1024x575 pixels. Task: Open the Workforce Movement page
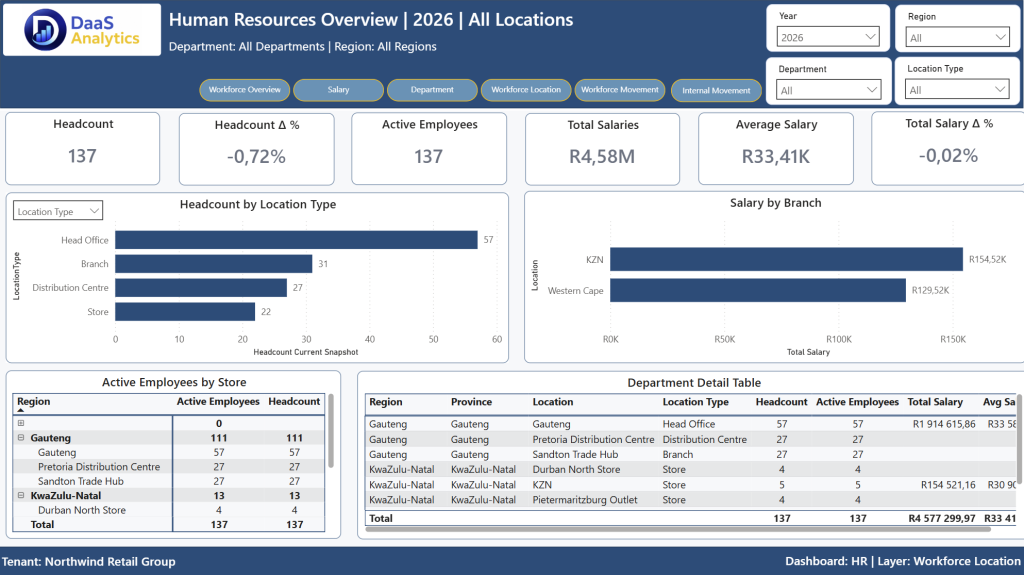point(620,90)
